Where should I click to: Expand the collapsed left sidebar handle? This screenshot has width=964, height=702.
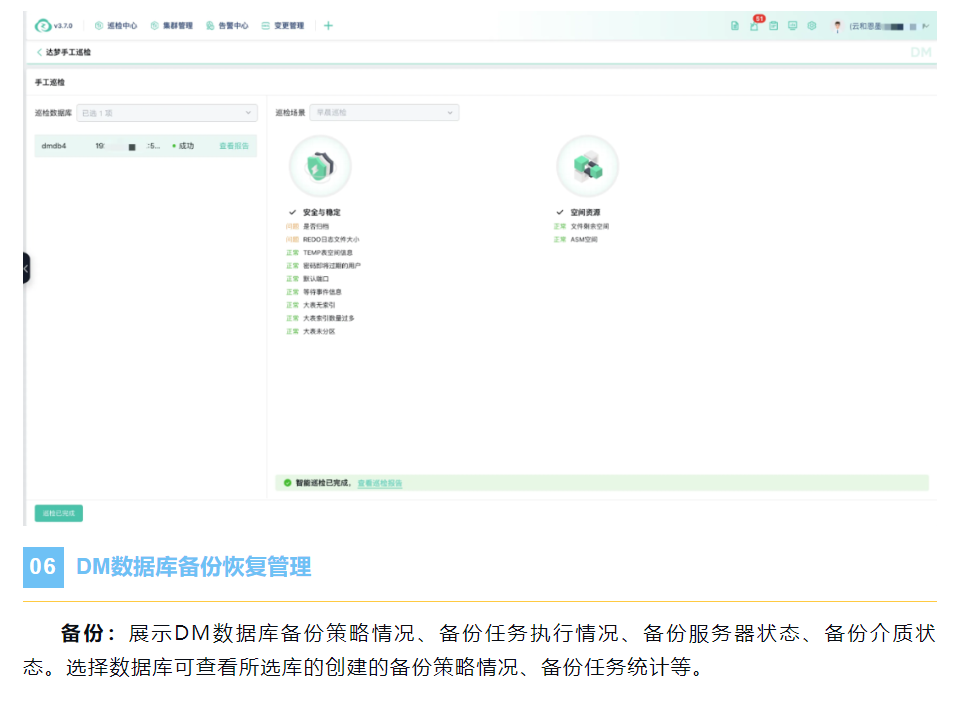point(26,268)
